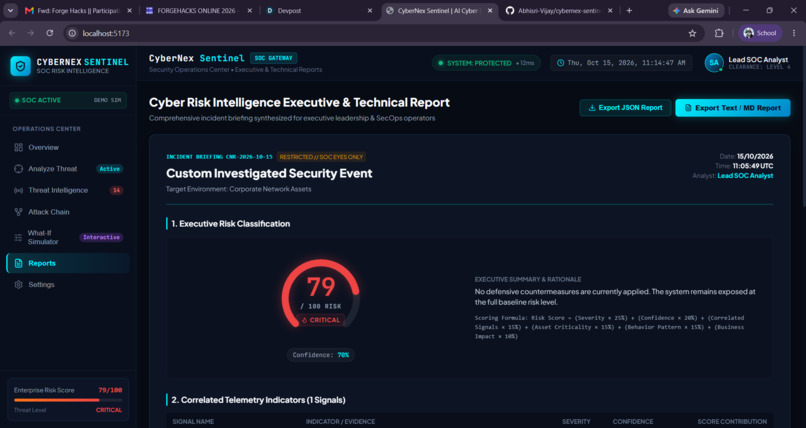
Task: Click Export Text / MD Report button
Action: [x=732, y=108]
